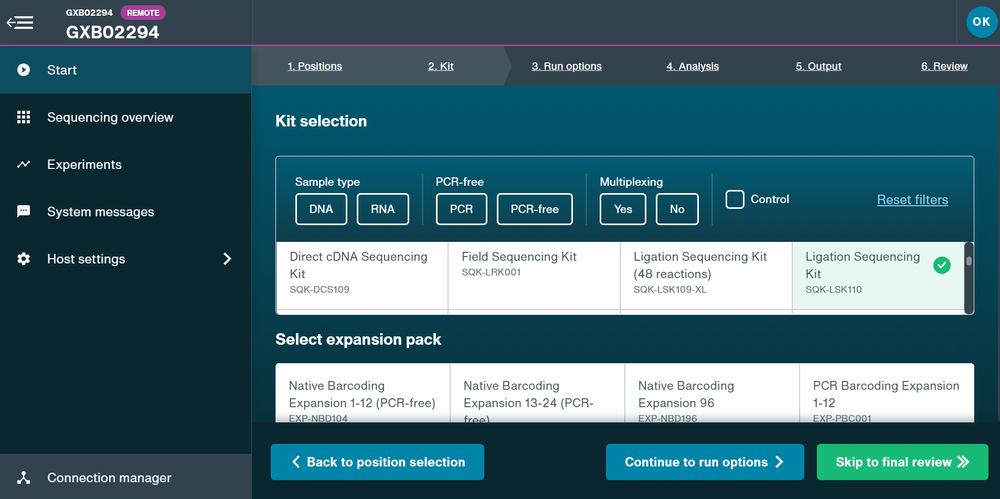Viewport: 1000px width, 499px height.
Task: Select Native Barcoding Expansion 1-12 (PCR-free)
Action: click(x=362, y=393)
